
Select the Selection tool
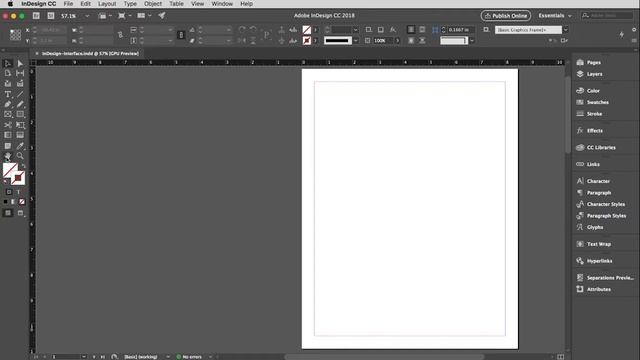point(7,63)
